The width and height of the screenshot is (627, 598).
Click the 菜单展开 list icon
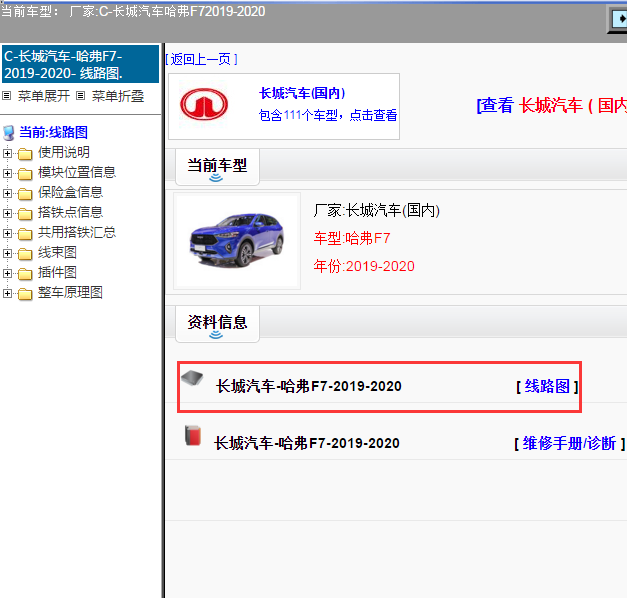tap(6, 96)
